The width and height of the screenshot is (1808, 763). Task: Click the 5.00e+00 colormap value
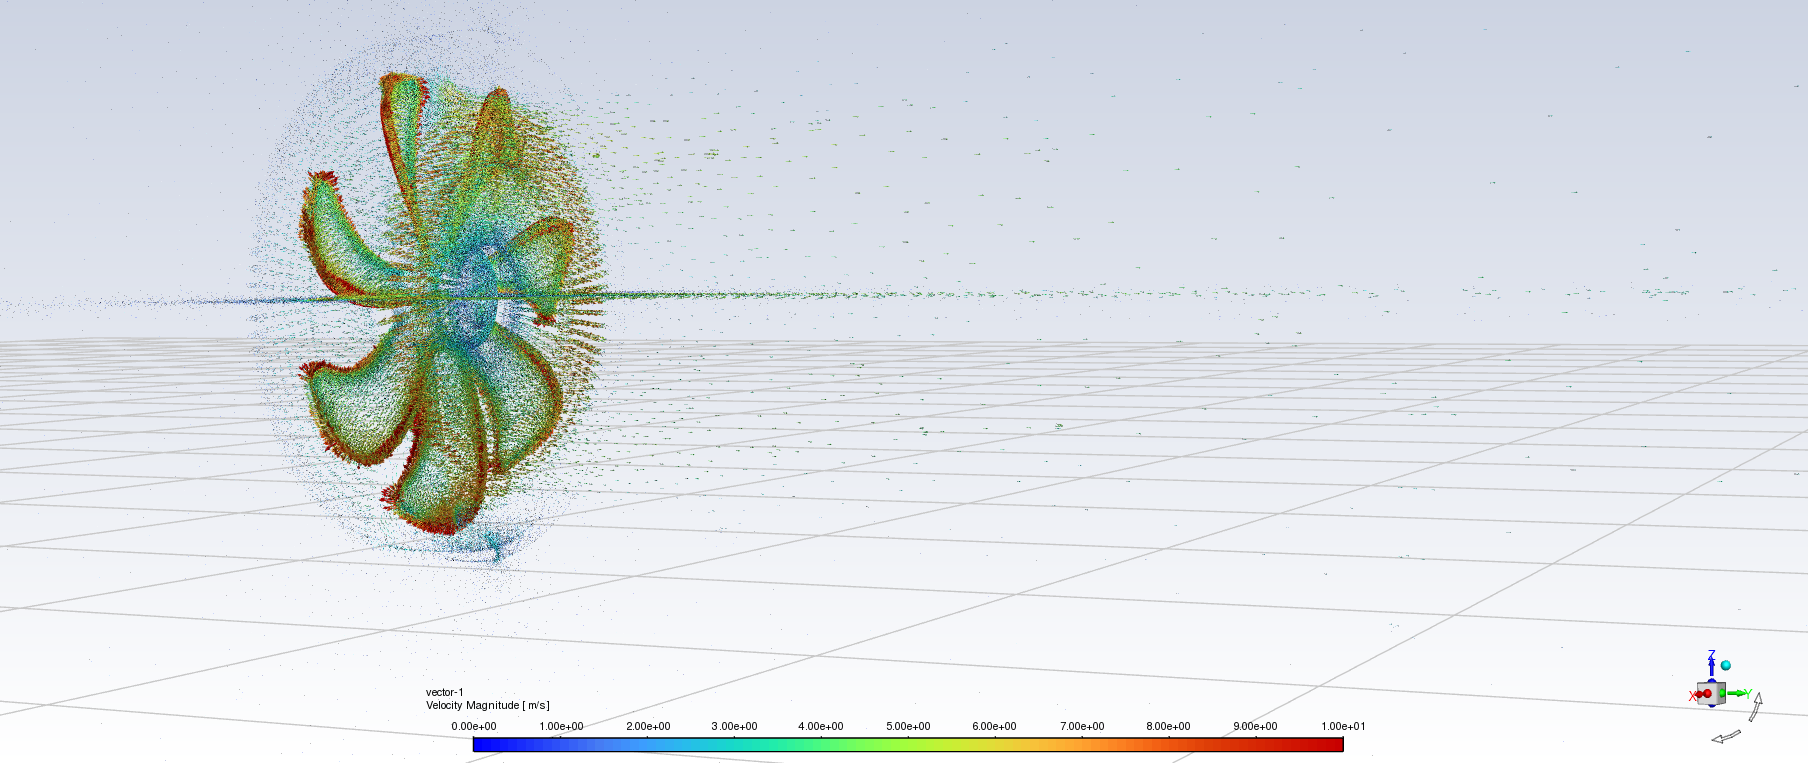[908, 726]
